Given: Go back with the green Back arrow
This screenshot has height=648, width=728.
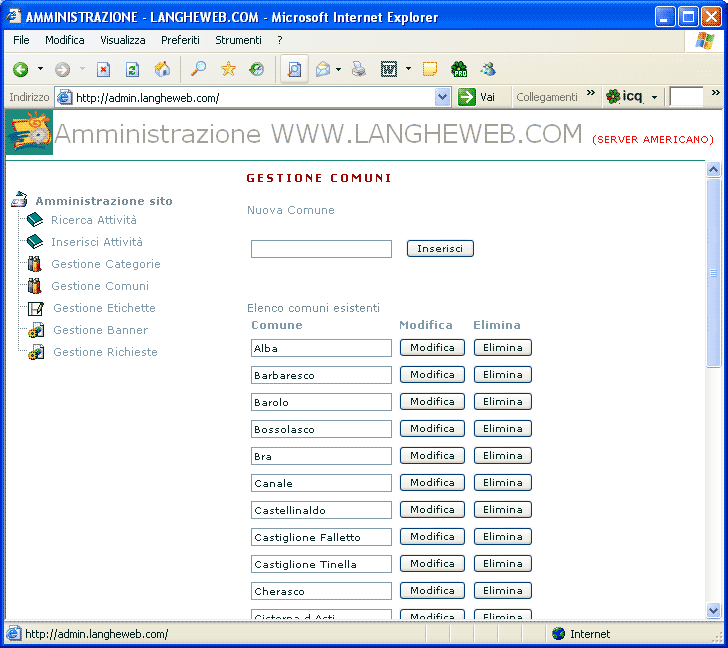Looking at the screenshot, I should [20, 70].
